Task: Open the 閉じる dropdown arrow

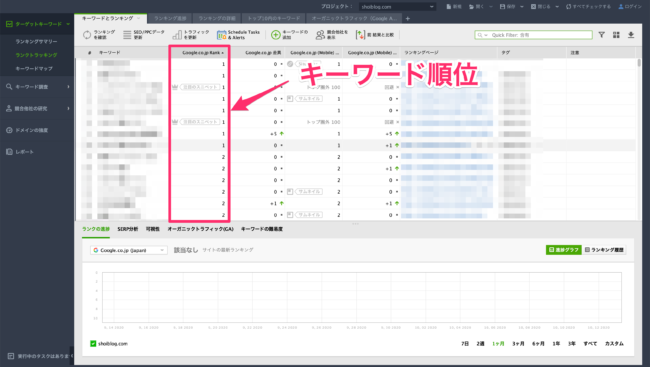Action: click(557, 7)
